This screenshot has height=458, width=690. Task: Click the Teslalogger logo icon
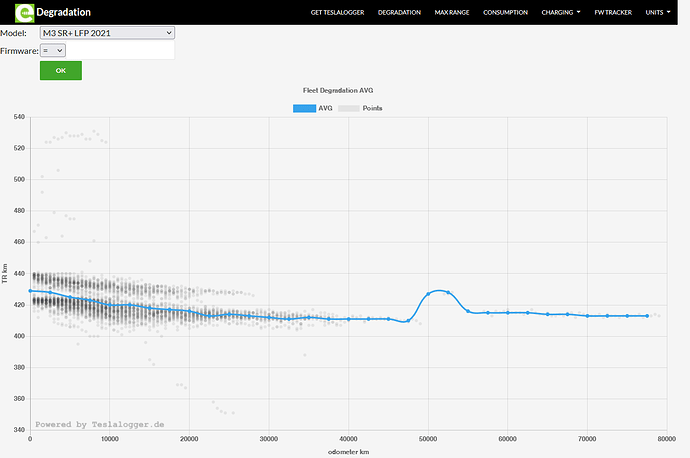tap(25, 13)
